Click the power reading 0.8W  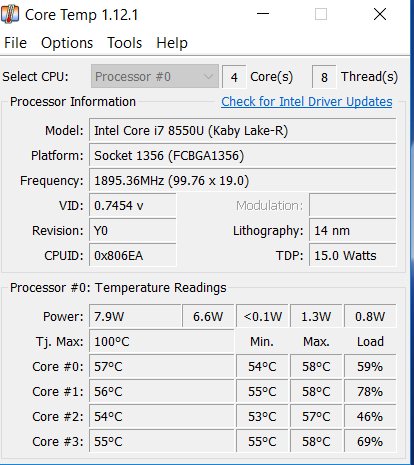pos(370,316)
